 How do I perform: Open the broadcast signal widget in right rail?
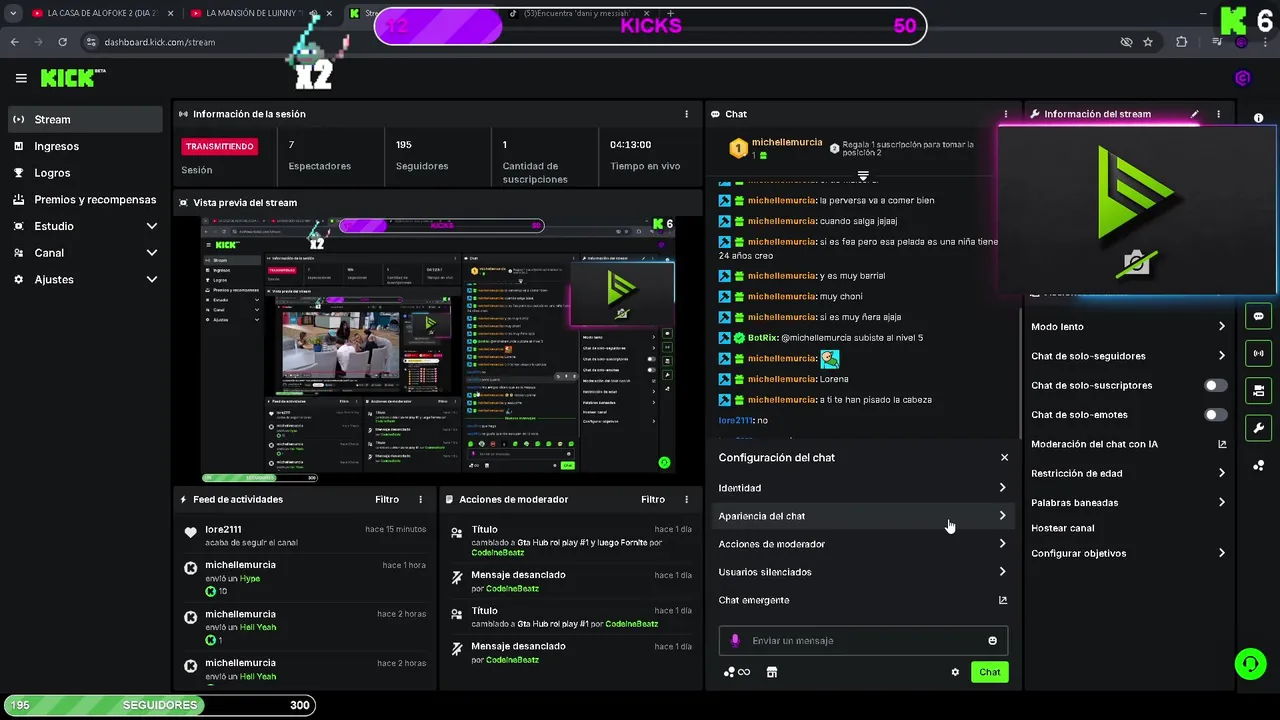1258,353
